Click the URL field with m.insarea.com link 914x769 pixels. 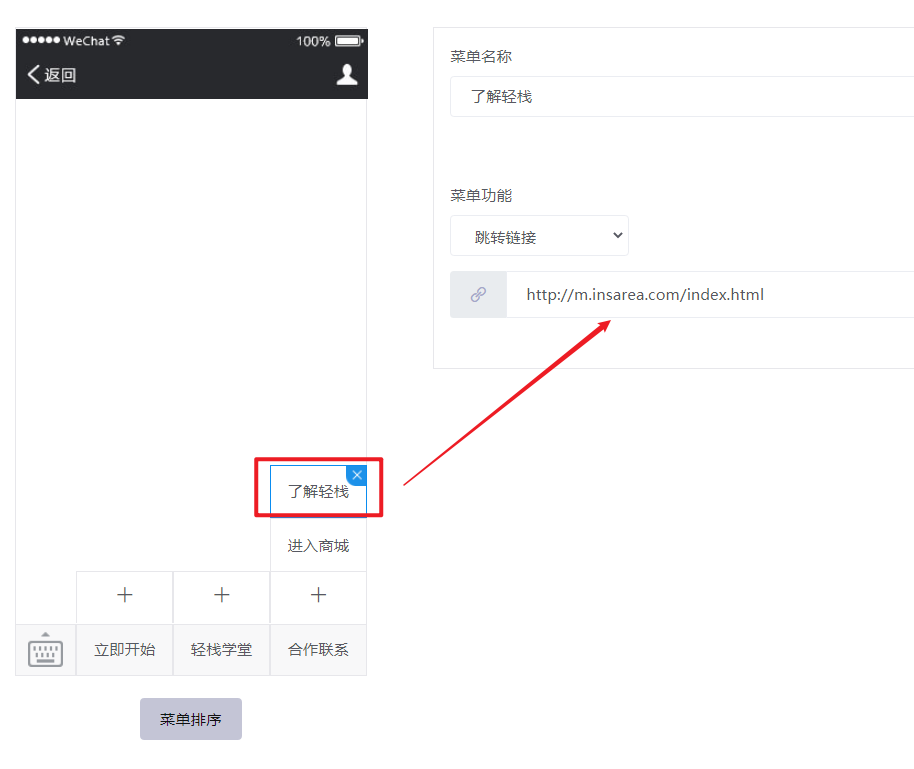pyautogui.click(x=711, y=294)
